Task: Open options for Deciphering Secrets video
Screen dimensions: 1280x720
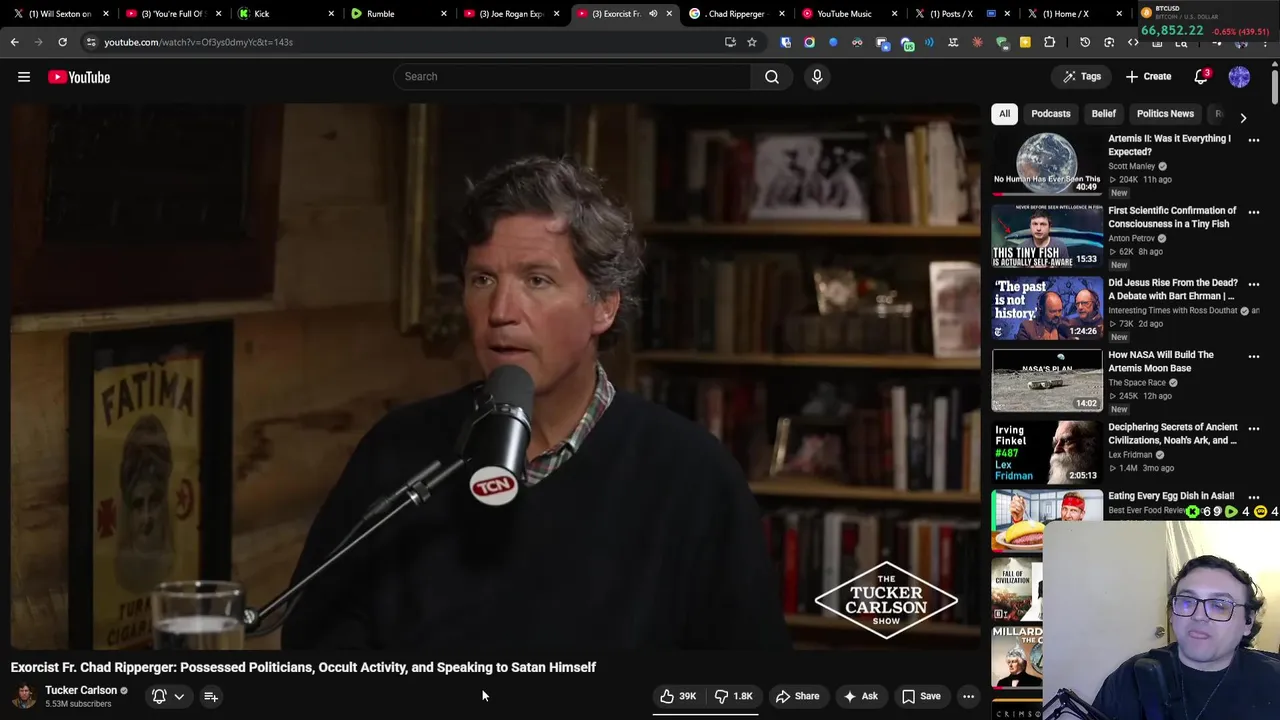Action: coord(1254,428)
